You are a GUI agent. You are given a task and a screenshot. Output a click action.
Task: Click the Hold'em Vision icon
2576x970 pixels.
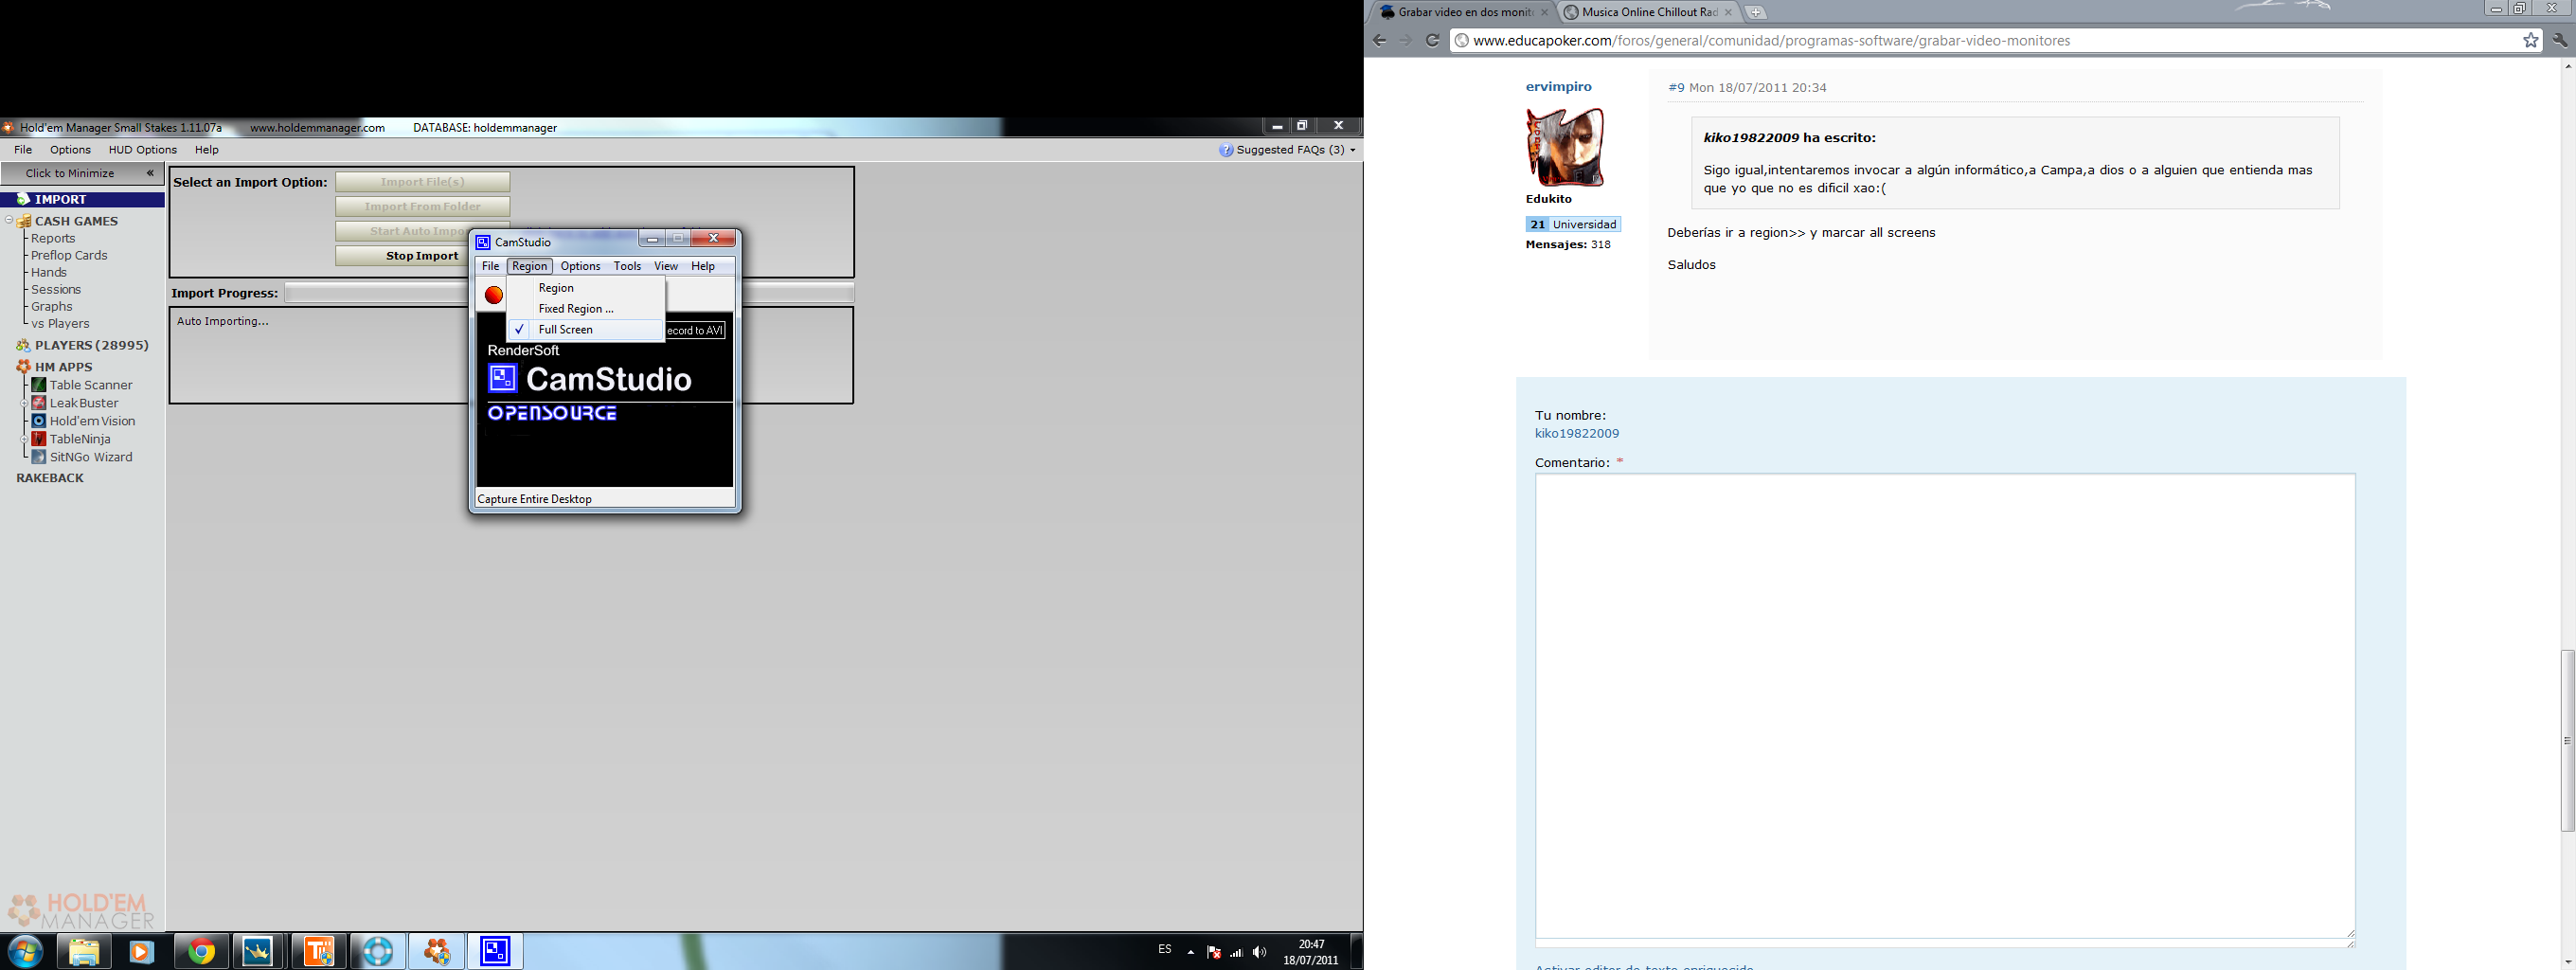tap(39, 421)
